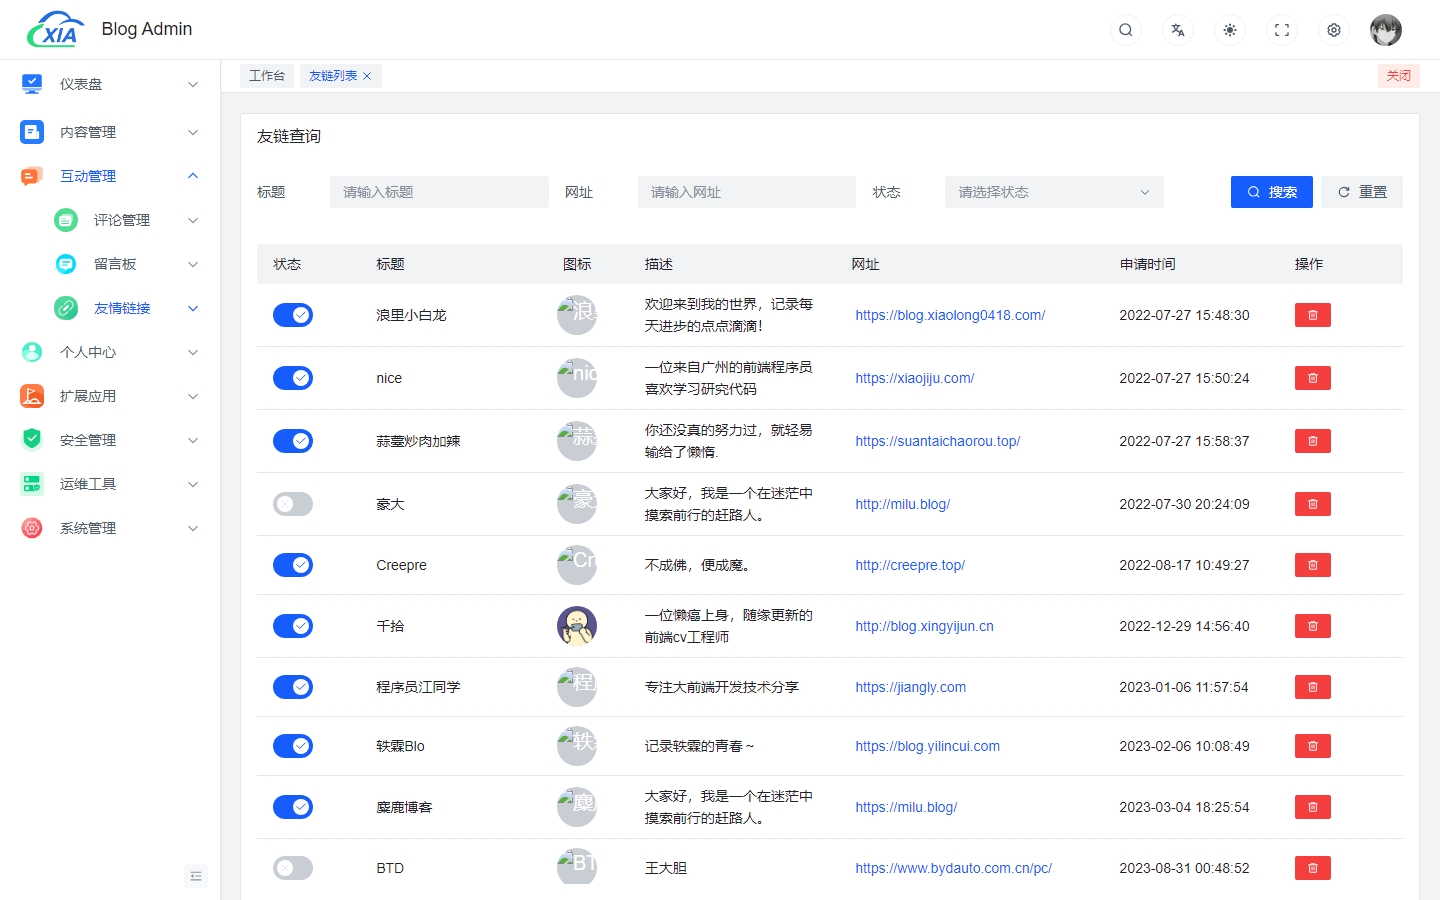Disable status switch for Creepre
The height and width of the screenshot is (900, 1440).
[293, 565]
